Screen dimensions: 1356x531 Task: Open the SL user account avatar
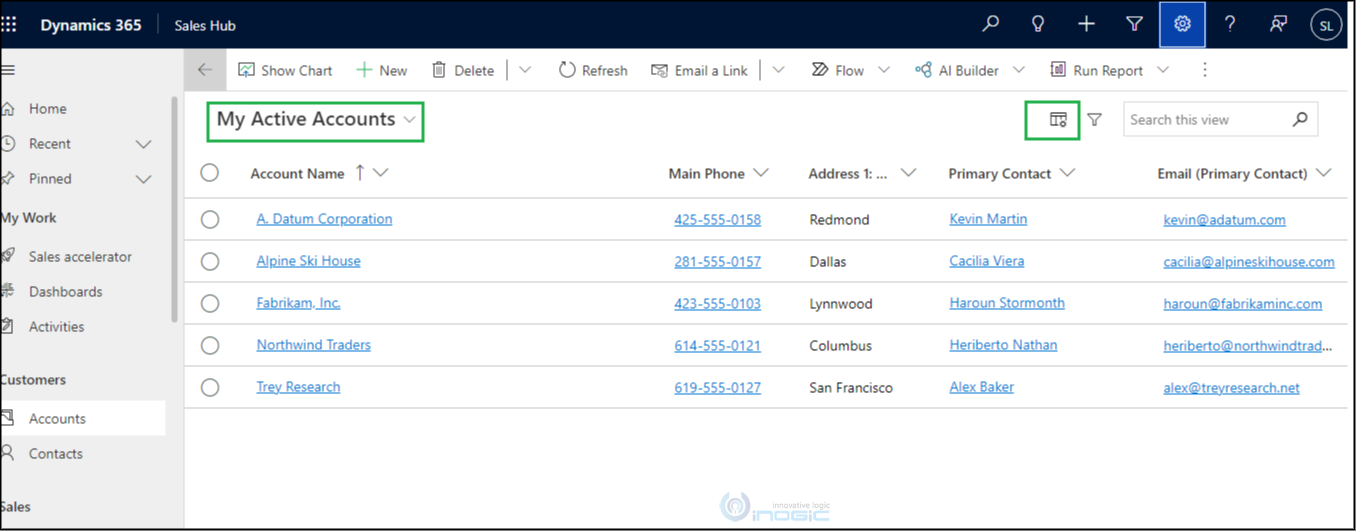[x=1326, y=26]
